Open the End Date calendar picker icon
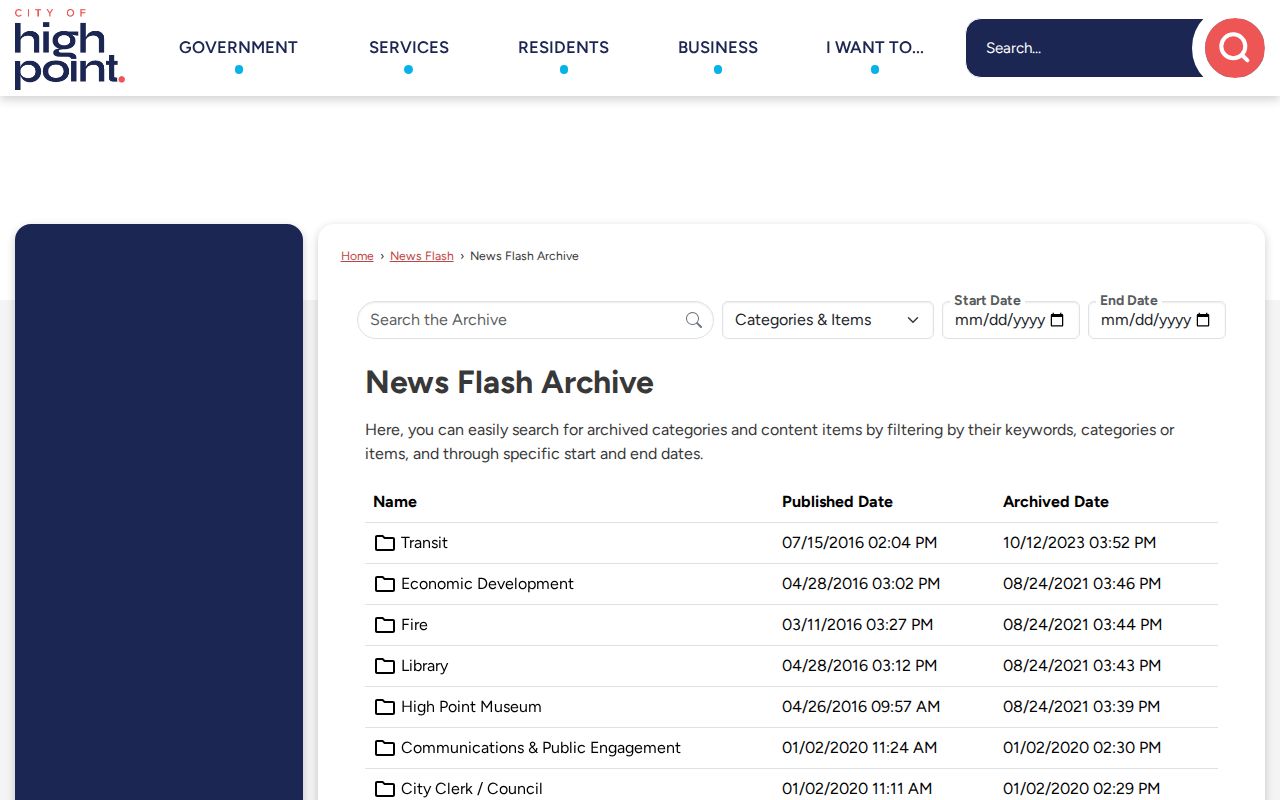Screen dimensions: 1280x800 [1203, 320]
